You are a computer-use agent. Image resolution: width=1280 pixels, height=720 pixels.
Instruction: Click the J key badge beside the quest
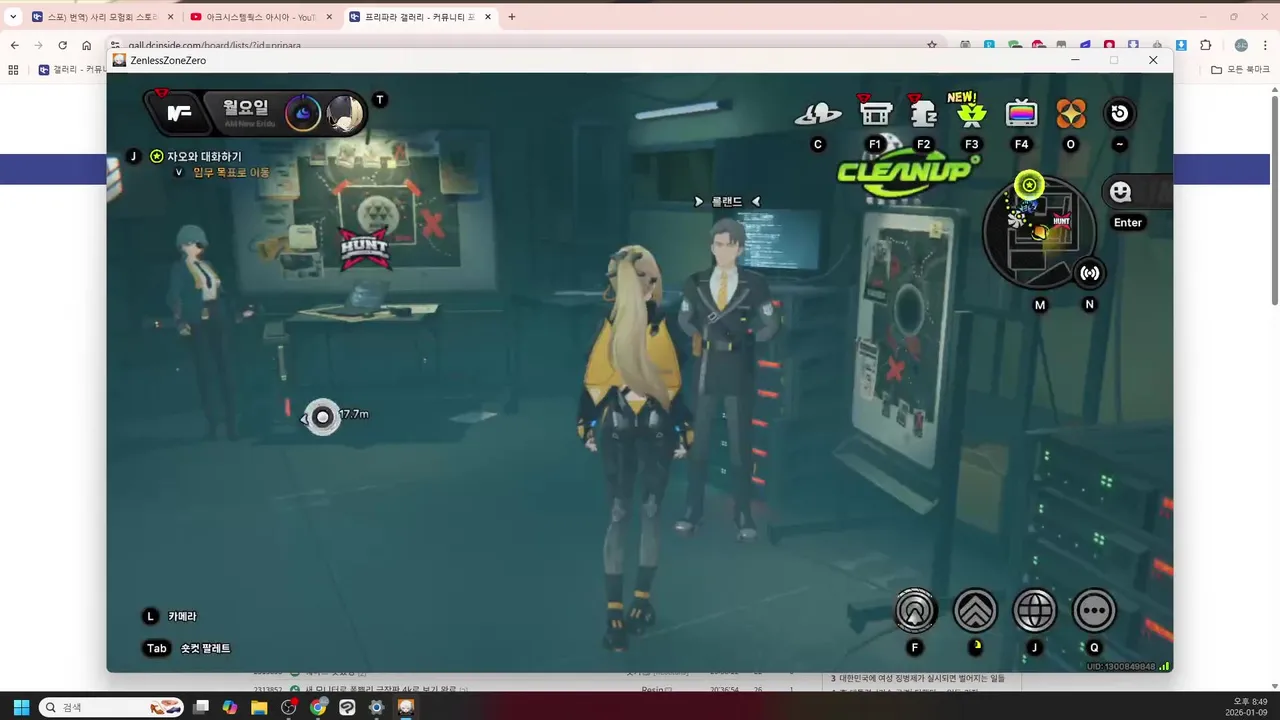tap(133, 157)
